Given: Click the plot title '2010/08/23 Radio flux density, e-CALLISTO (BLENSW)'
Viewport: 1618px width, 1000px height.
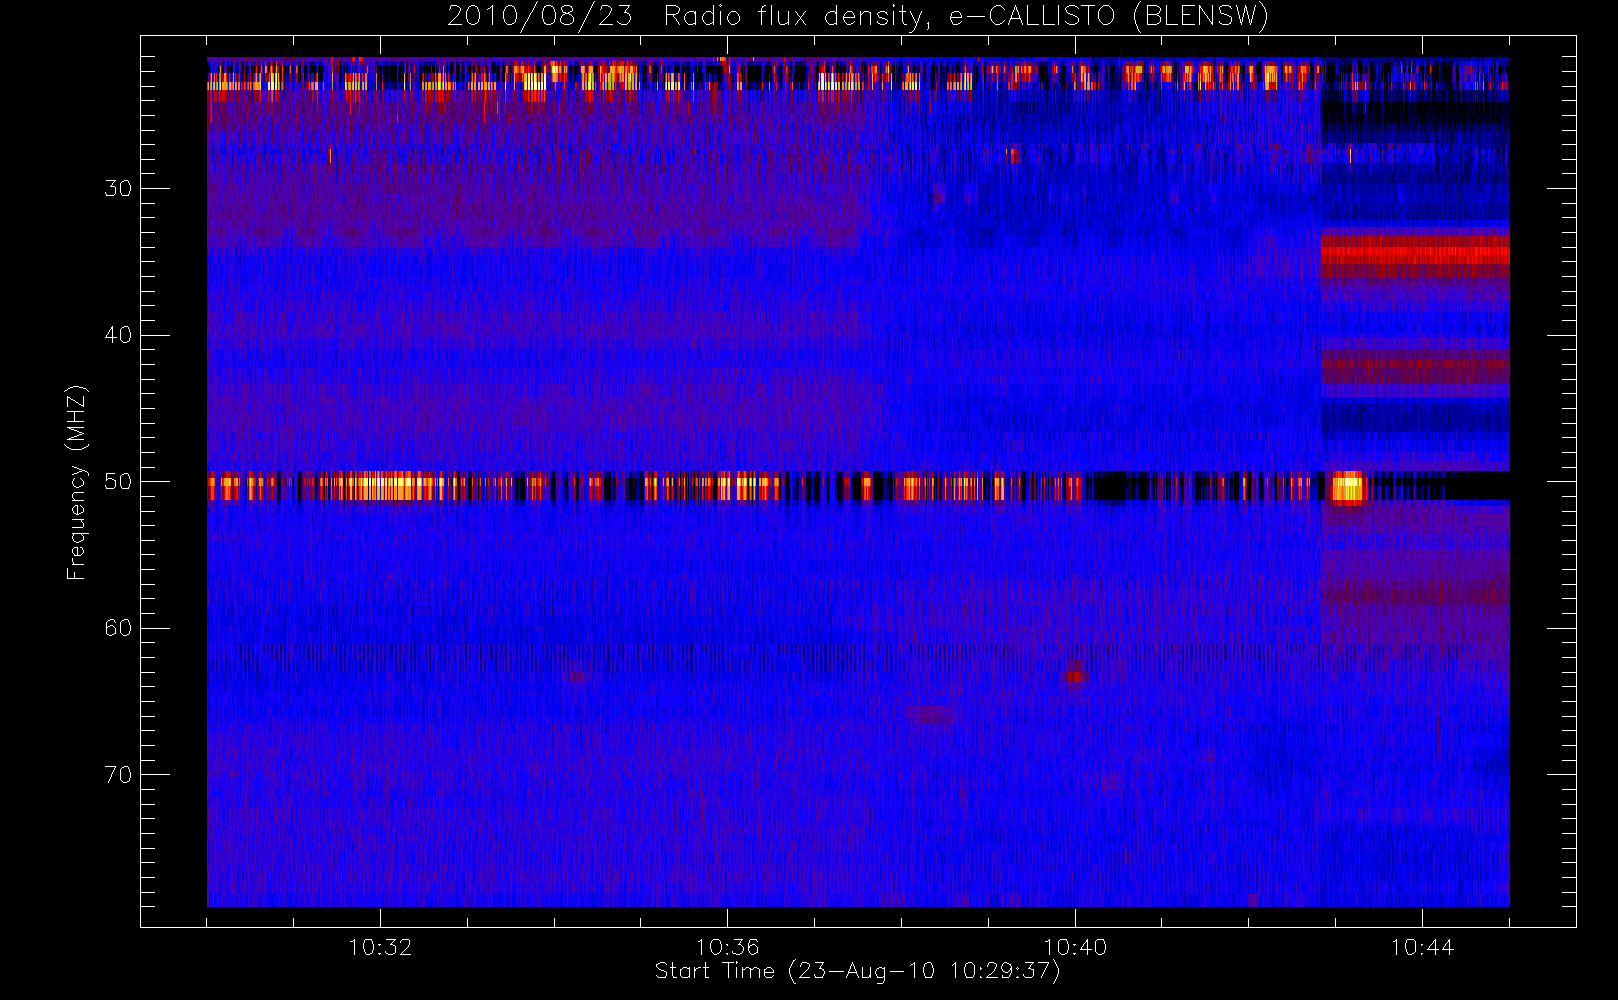Looking at the screenshot, I should [857, 17].
